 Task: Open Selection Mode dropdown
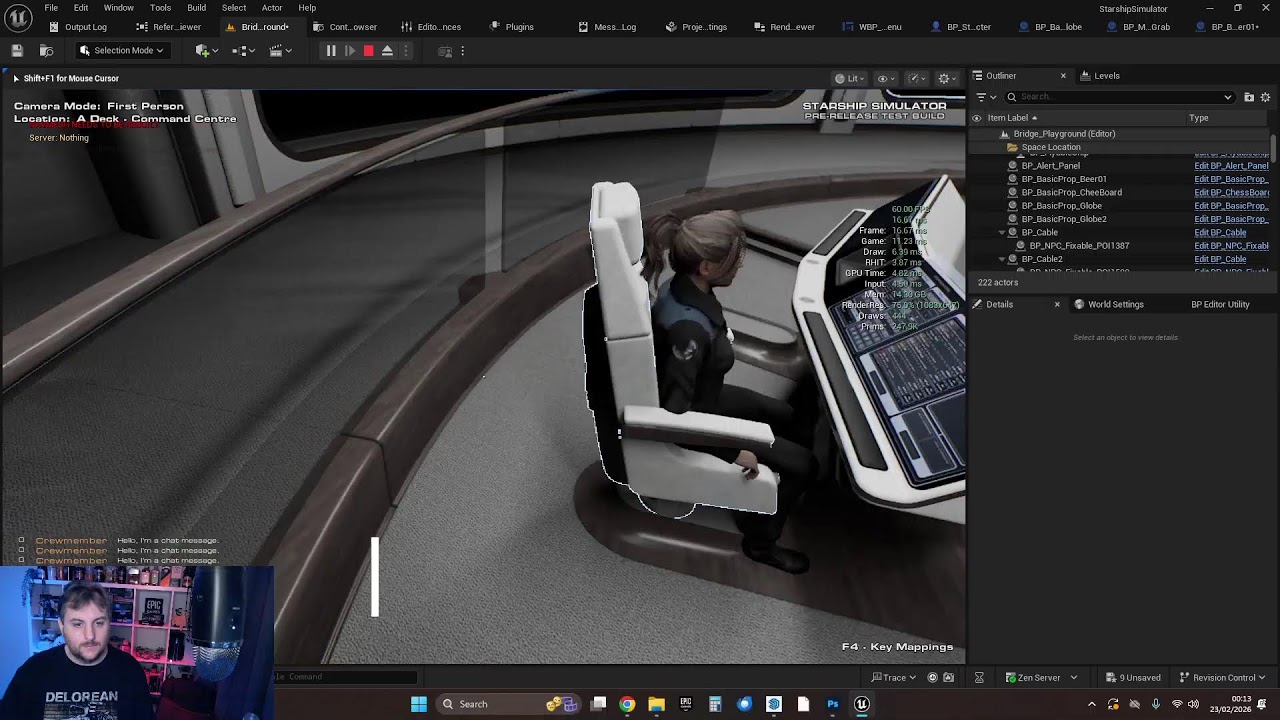(121, 51)
